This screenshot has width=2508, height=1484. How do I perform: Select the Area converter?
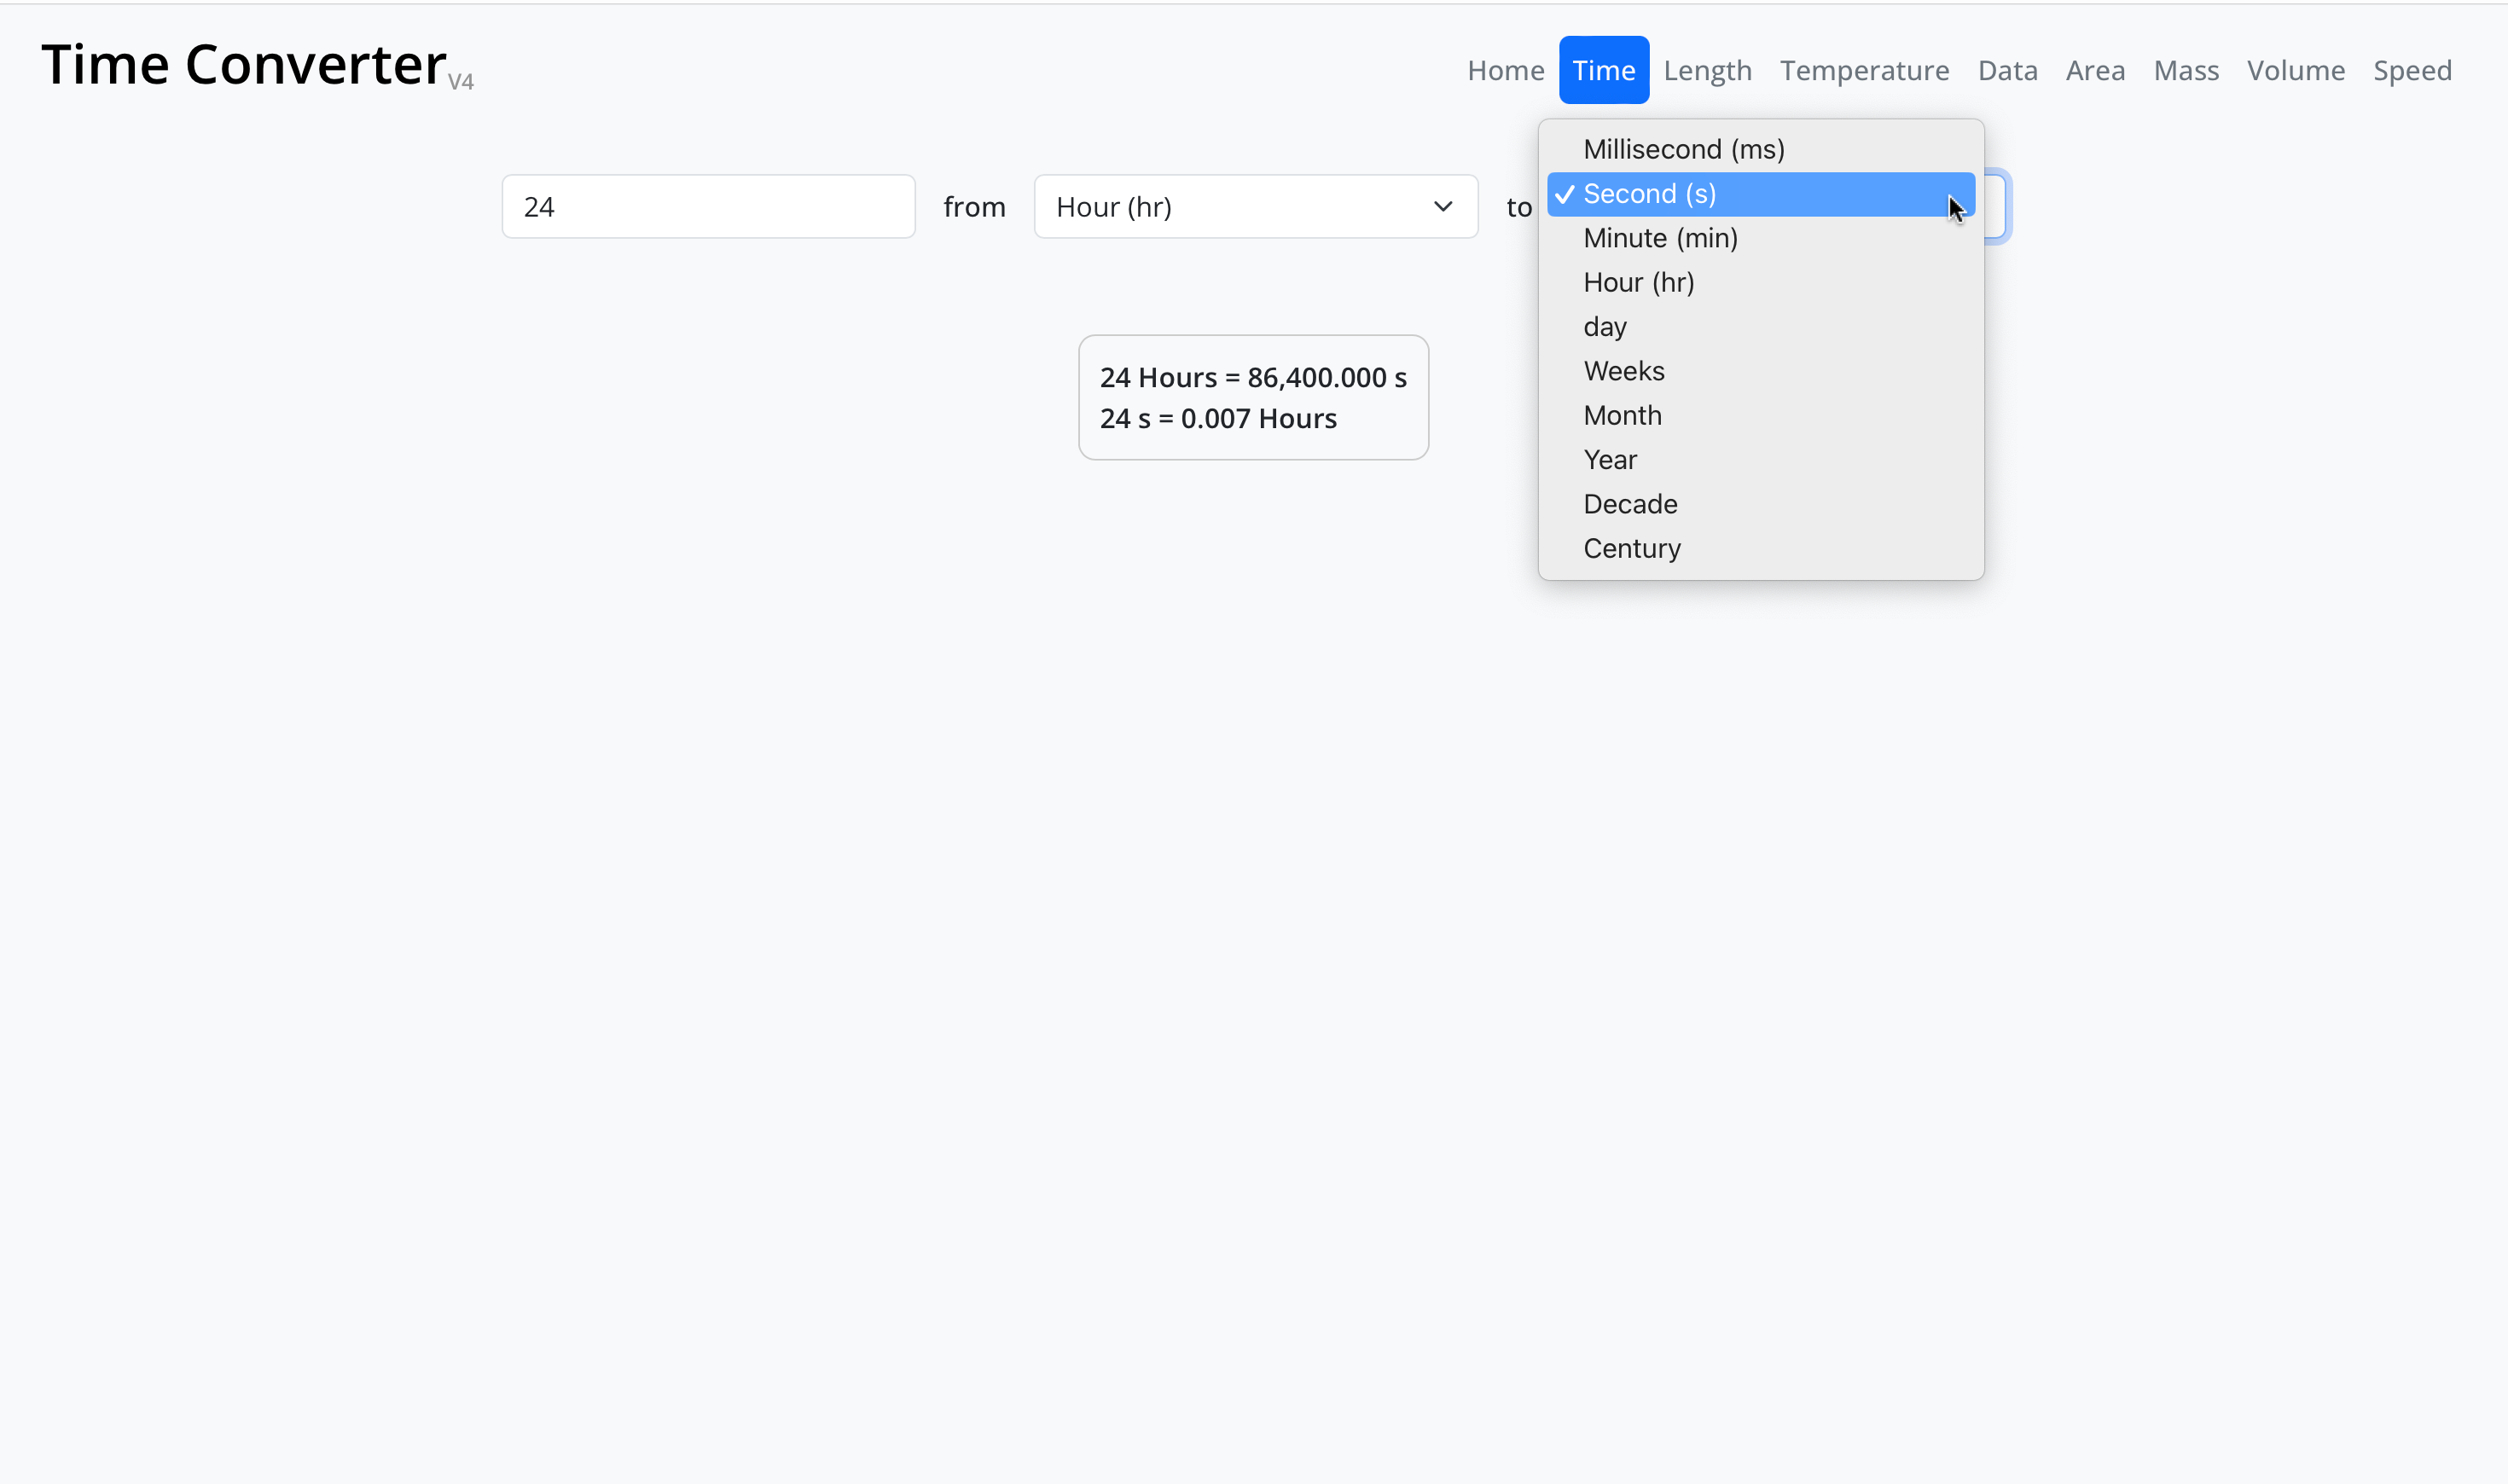[2095, 69]
